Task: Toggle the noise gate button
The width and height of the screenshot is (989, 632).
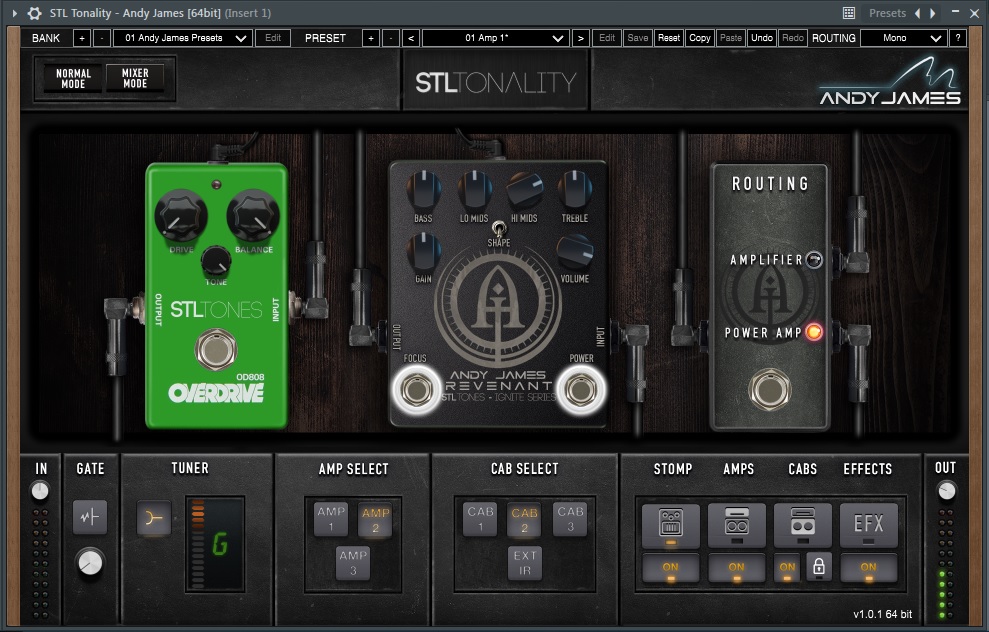Action: point(90,517)
